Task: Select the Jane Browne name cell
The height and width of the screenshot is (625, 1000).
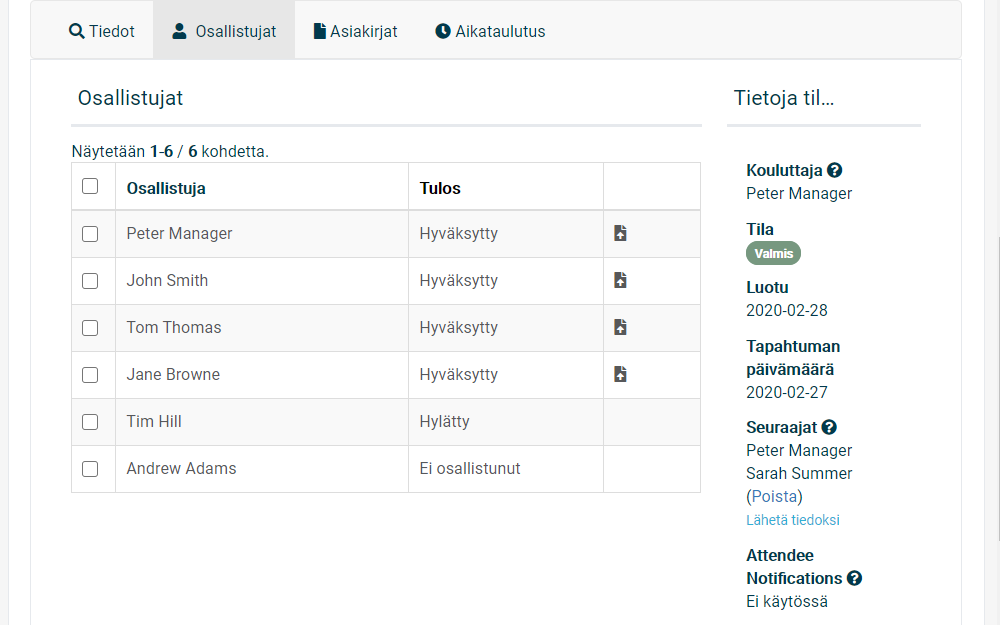Action: (261, 374)
